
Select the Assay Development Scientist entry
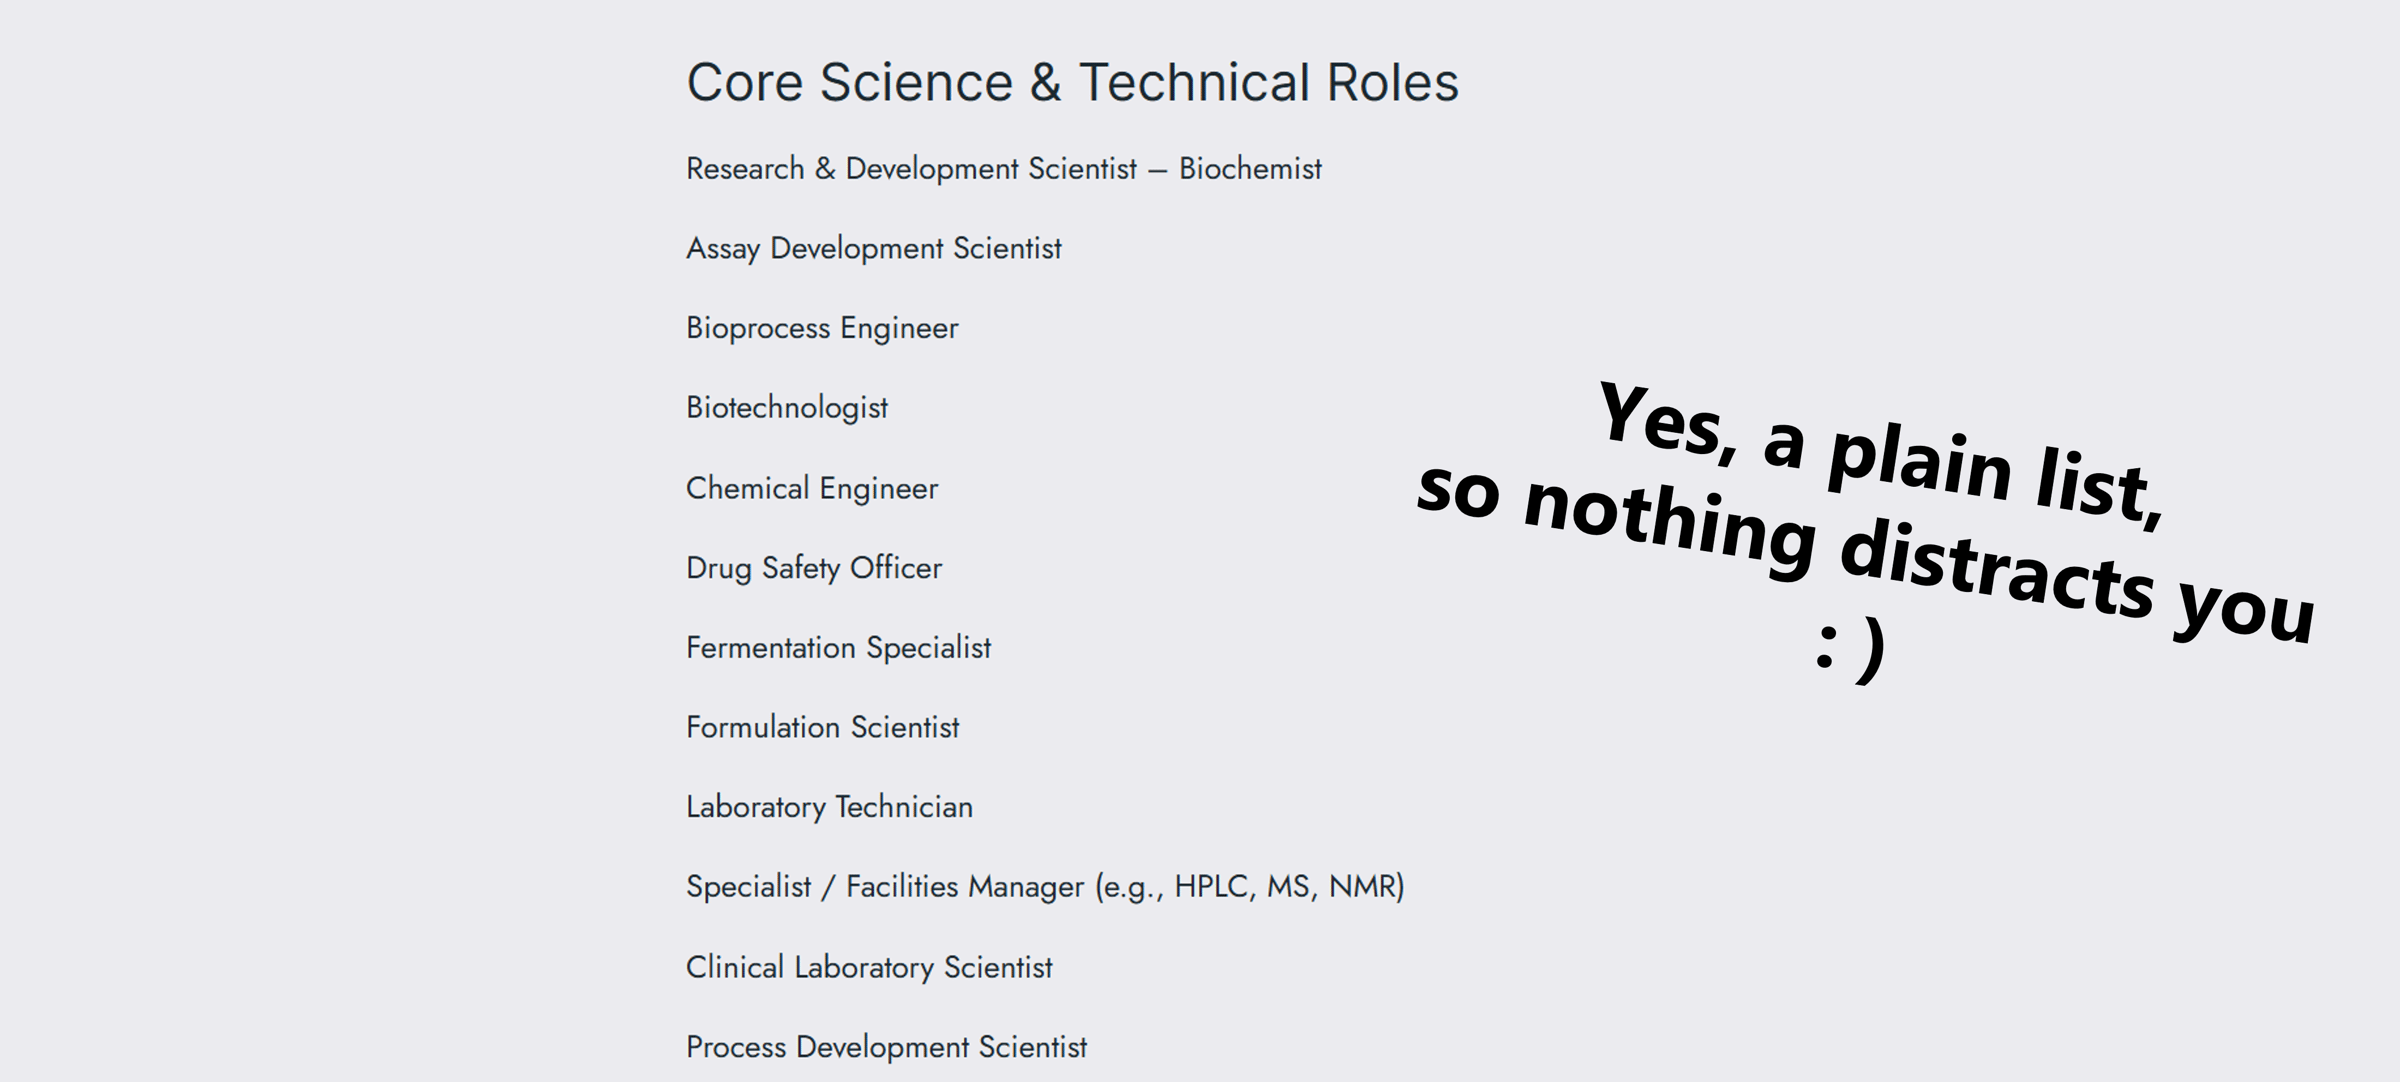pyautogui.click(x=873, y=248)
